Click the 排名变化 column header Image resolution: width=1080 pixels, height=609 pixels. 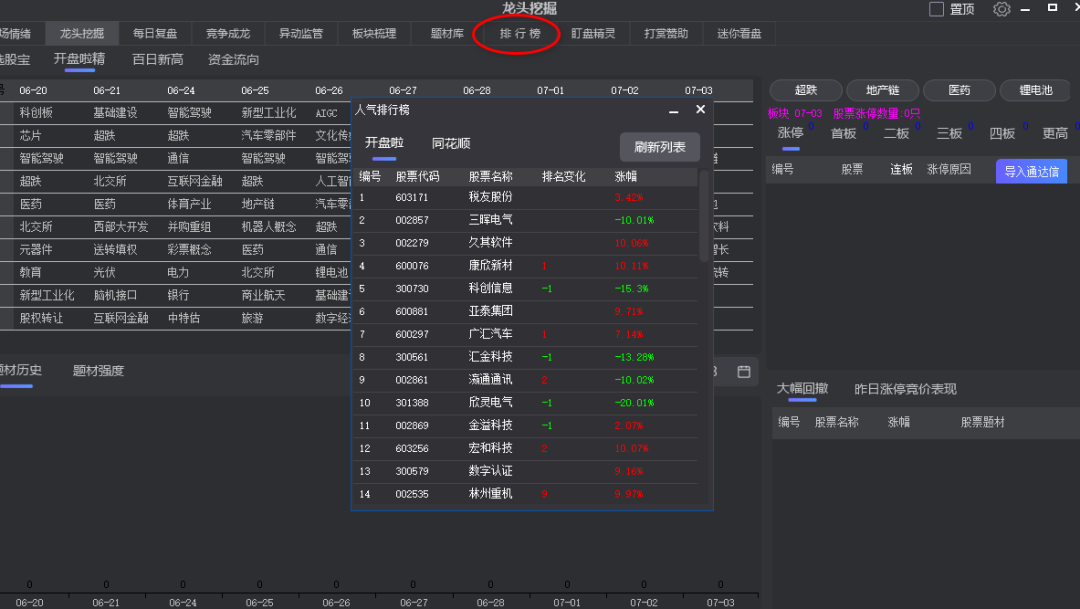tap(563, 176)
